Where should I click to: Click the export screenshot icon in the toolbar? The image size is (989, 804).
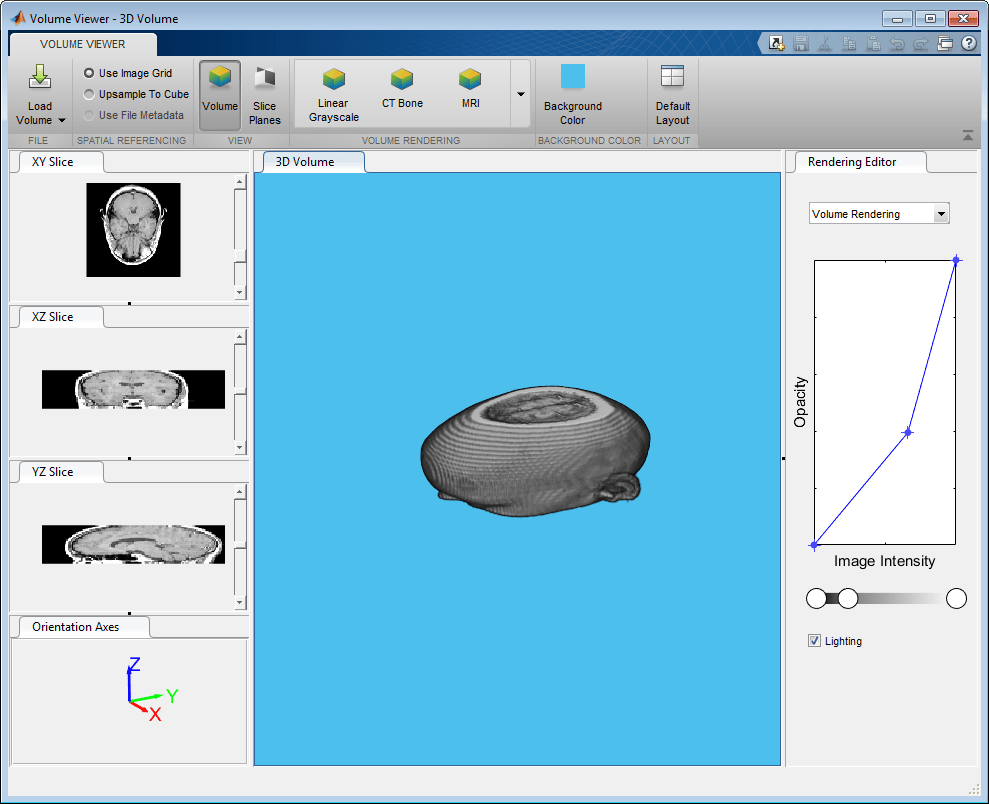click(777, 43)
